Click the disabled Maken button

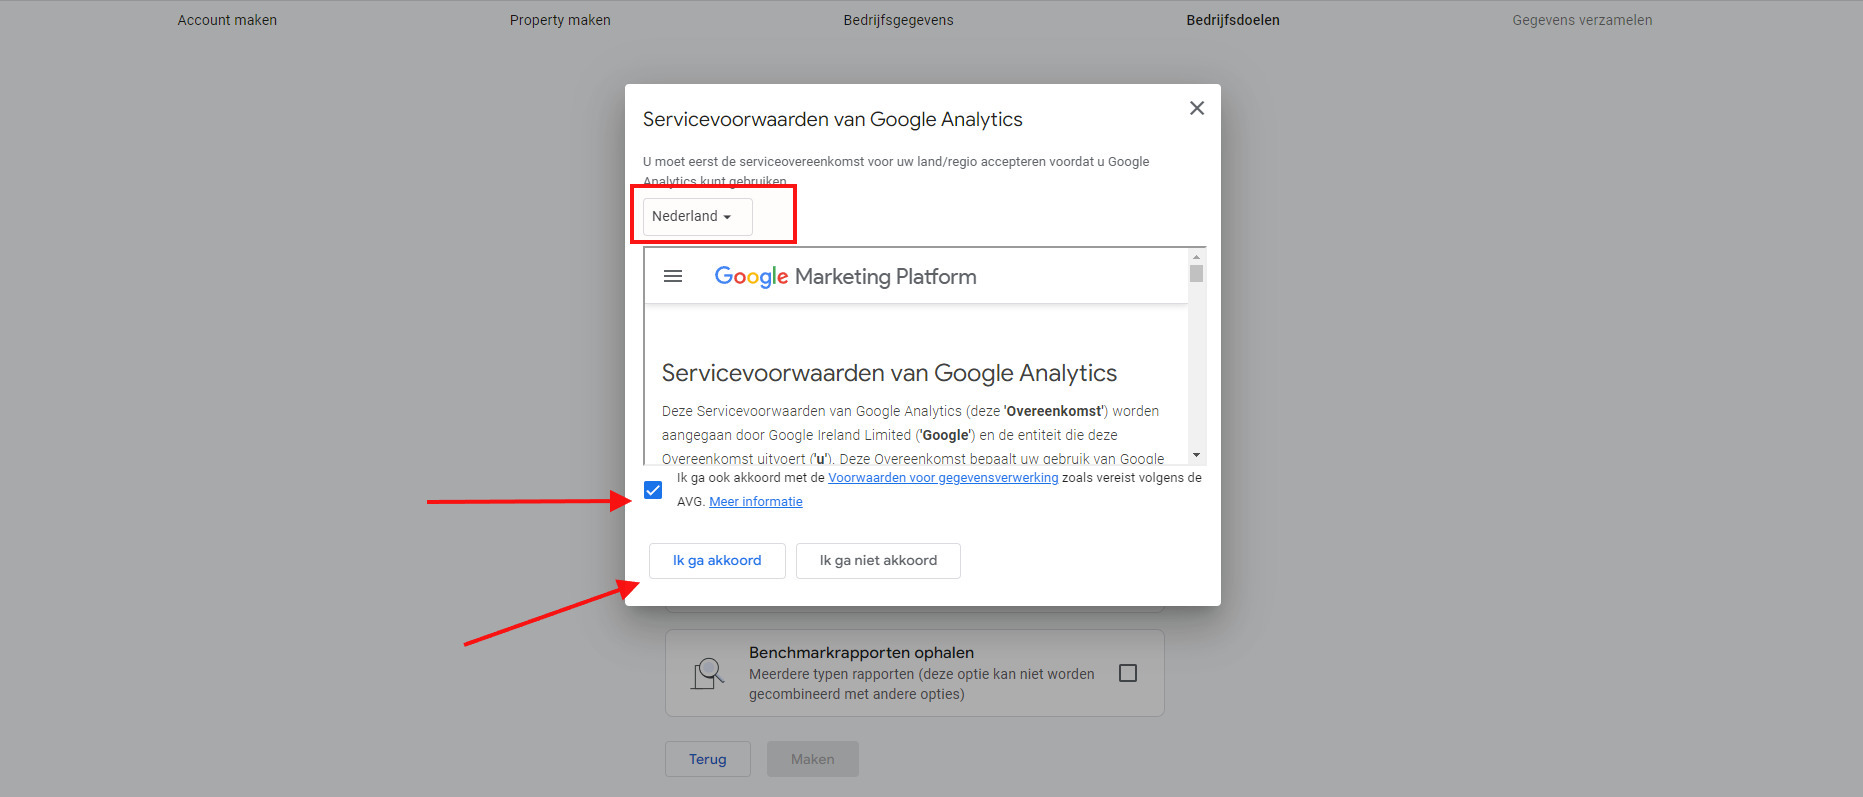[x=812, y=759]
